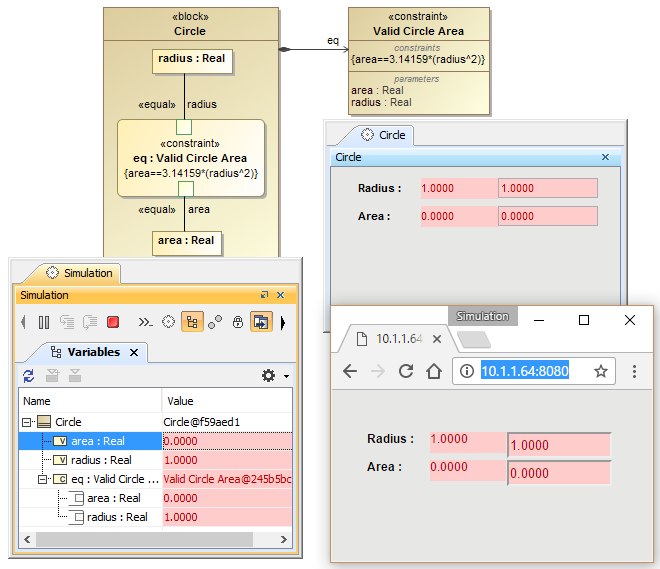This screenshot has height=569, width=660.
Task: Go to browser home page
Action: (434, 371)
